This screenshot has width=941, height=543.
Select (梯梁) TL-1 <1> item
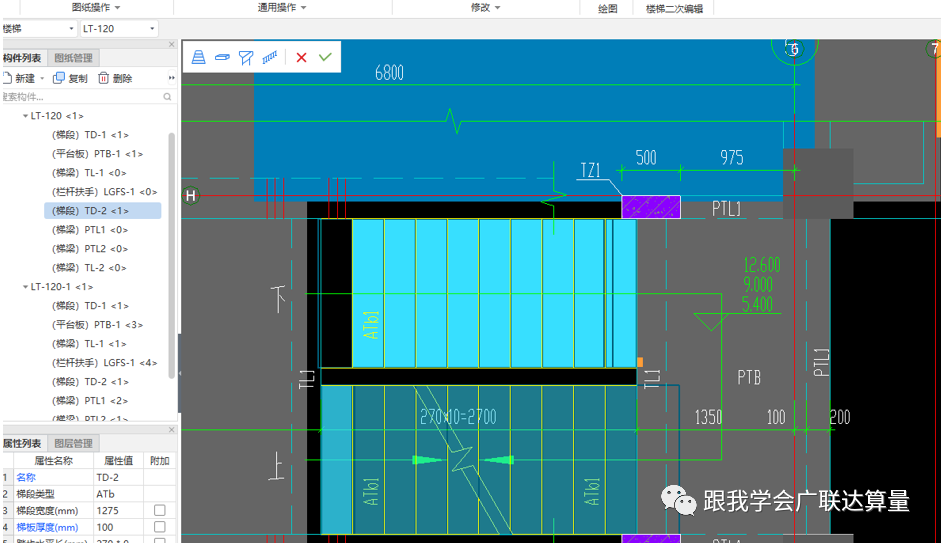point(89,344)
